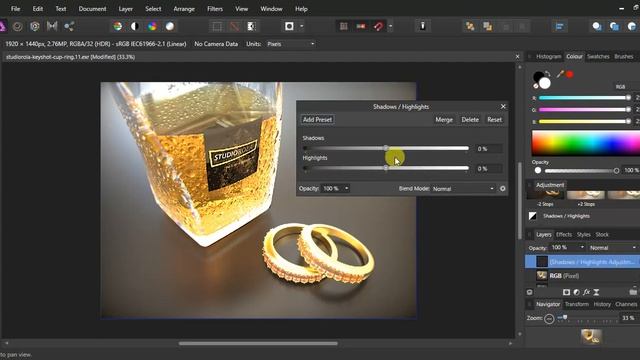Click the blend options gear icon

click(502, 189)
